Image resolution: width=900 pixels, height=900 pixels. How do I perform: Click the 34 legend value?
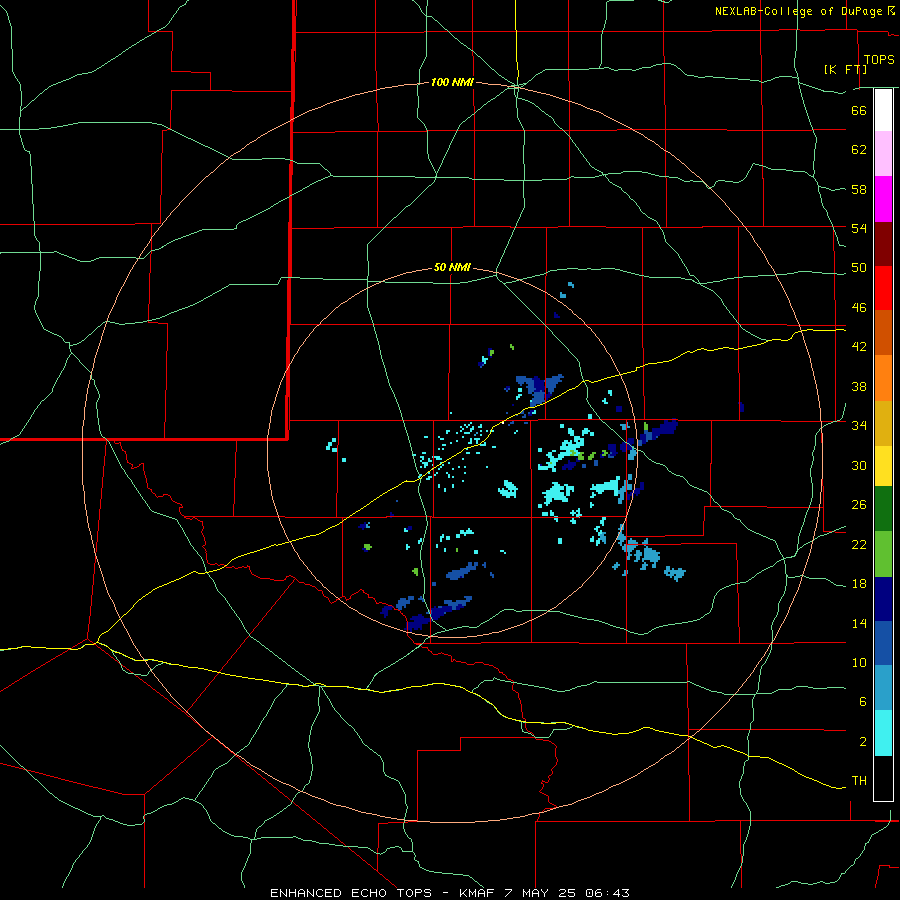pos(859,426)
